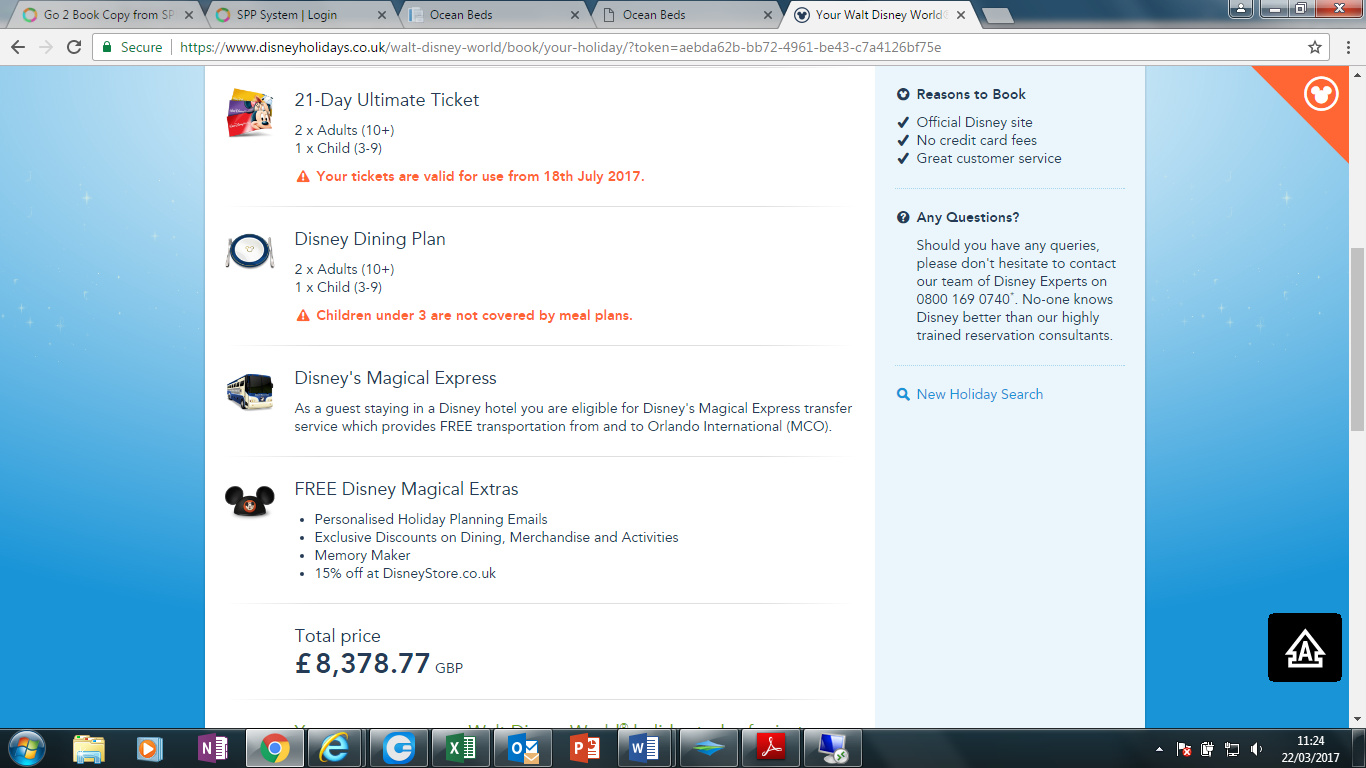Click 'No credit card fees' reason
Viewport: 1366px width, 768px height.
click(977, 140)
